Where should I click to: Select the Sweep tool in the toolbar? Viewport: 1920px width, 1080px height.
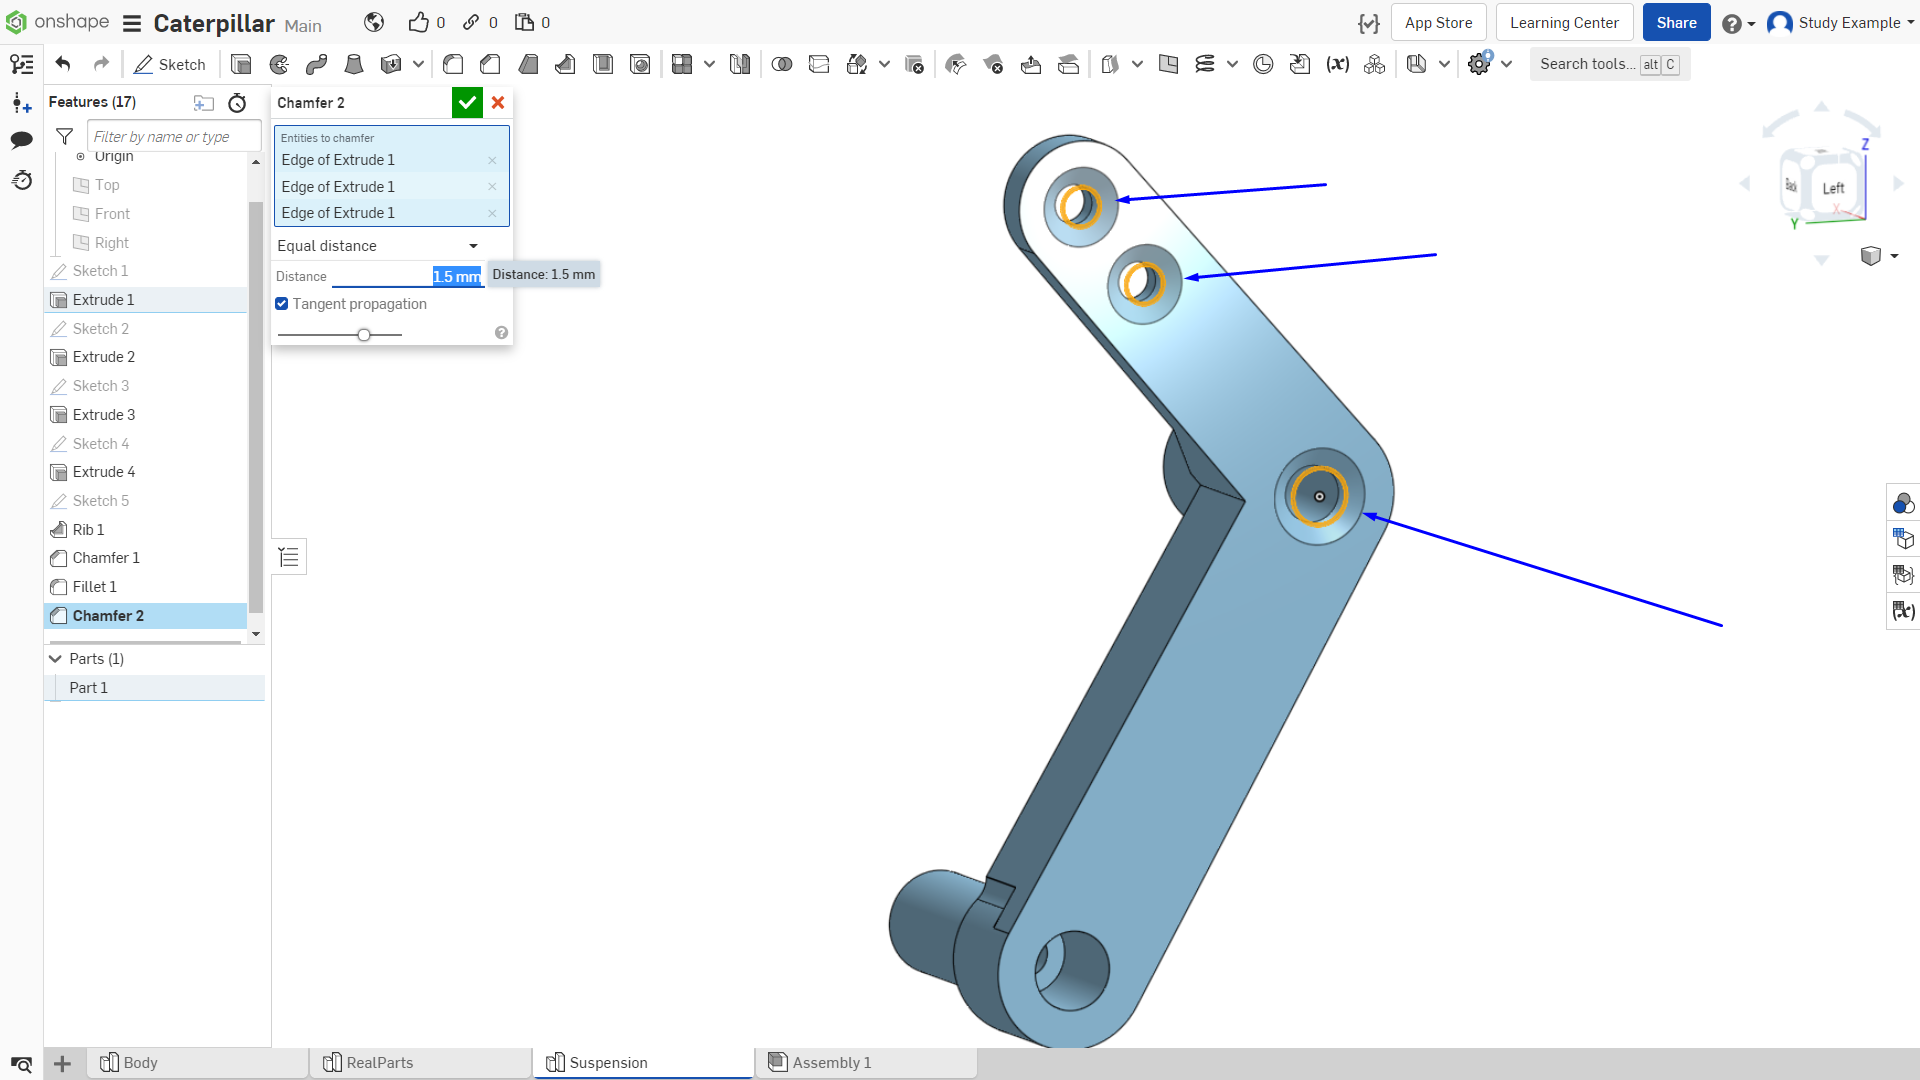coord(317,64)
